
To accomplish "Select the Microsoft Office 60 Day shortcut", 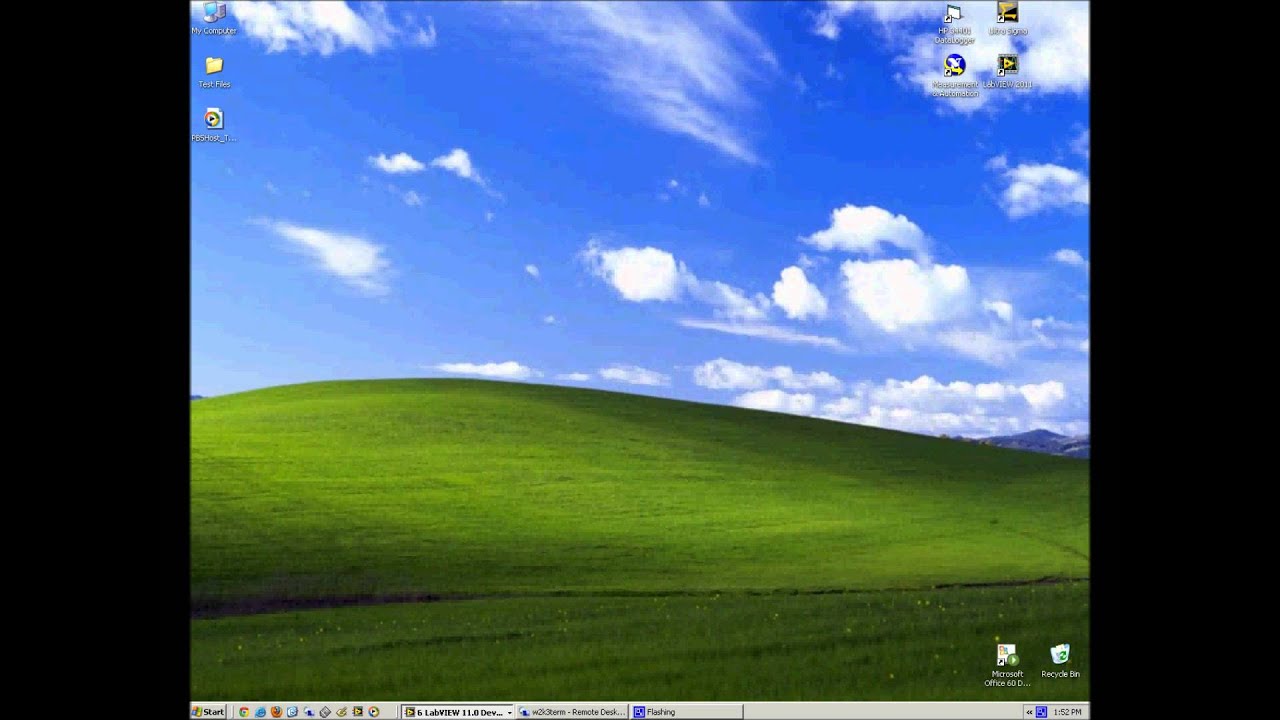I will [1007, 664].
